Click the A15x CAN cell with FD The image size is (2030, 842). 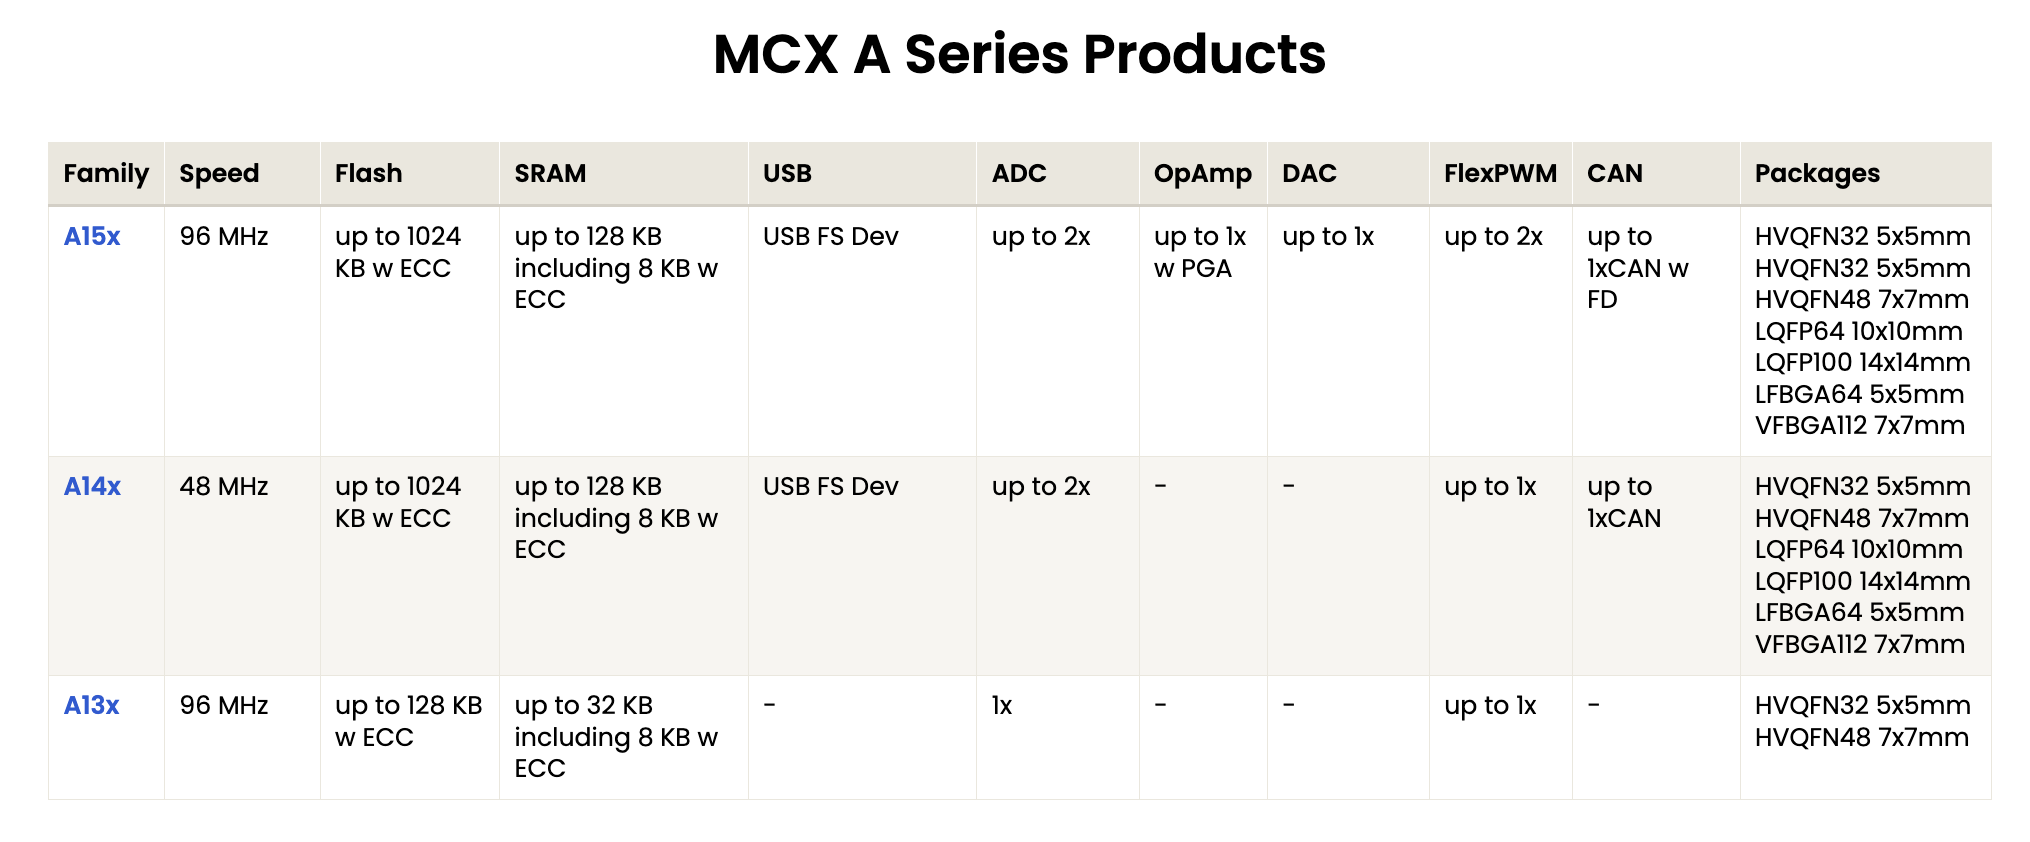(x=1656, y=332)
